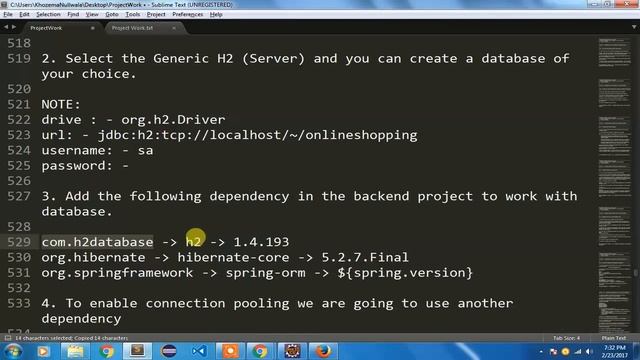Viewport: 640px width, 360px height.
Task: Open the Windows Start menu
Action: 13,351
